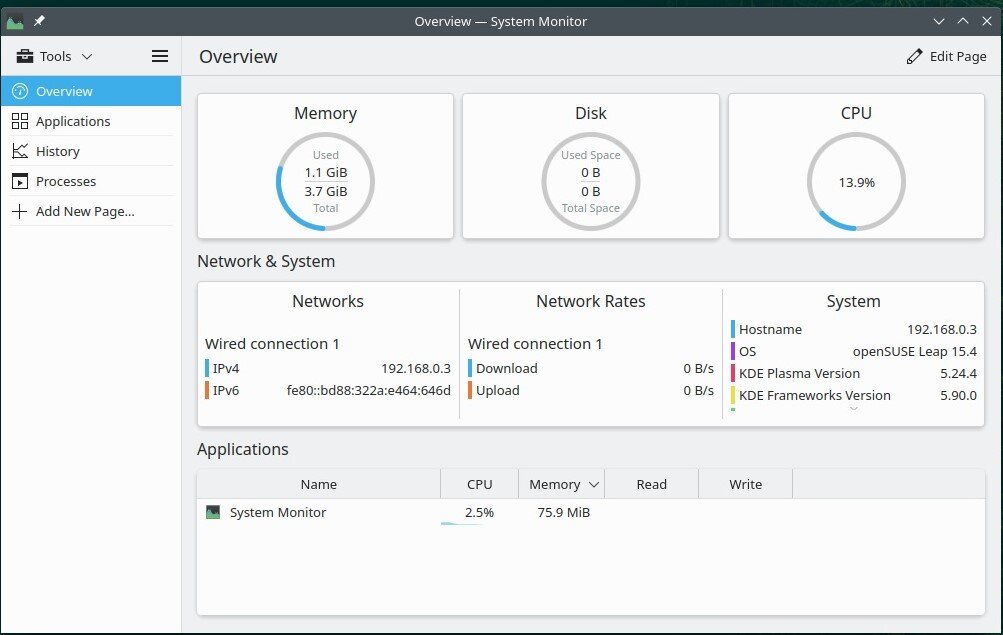Select the System Monitor application row

point(590,512)
